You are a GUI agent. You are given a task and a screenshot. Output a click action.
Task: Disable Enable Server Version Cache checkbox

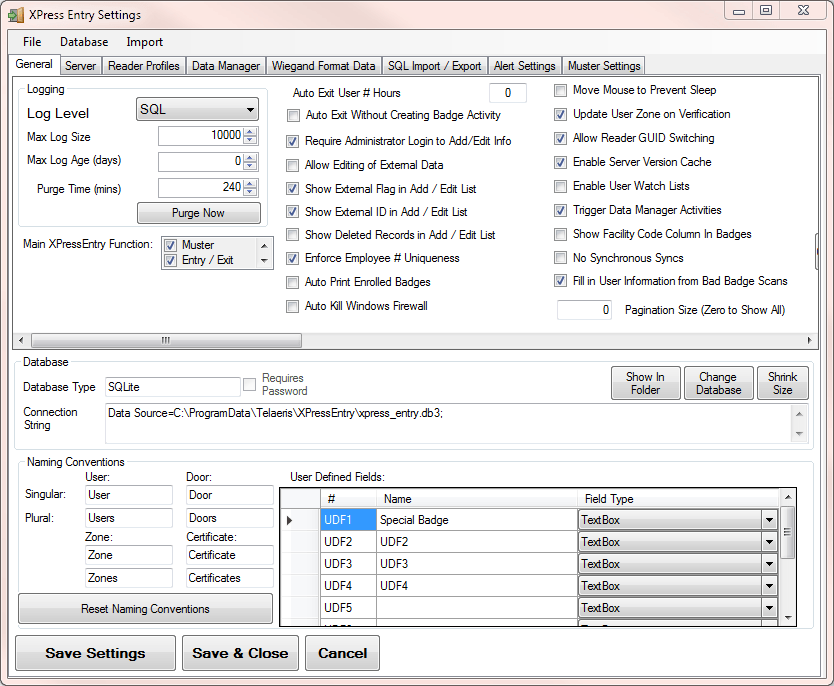coord(561,162)
